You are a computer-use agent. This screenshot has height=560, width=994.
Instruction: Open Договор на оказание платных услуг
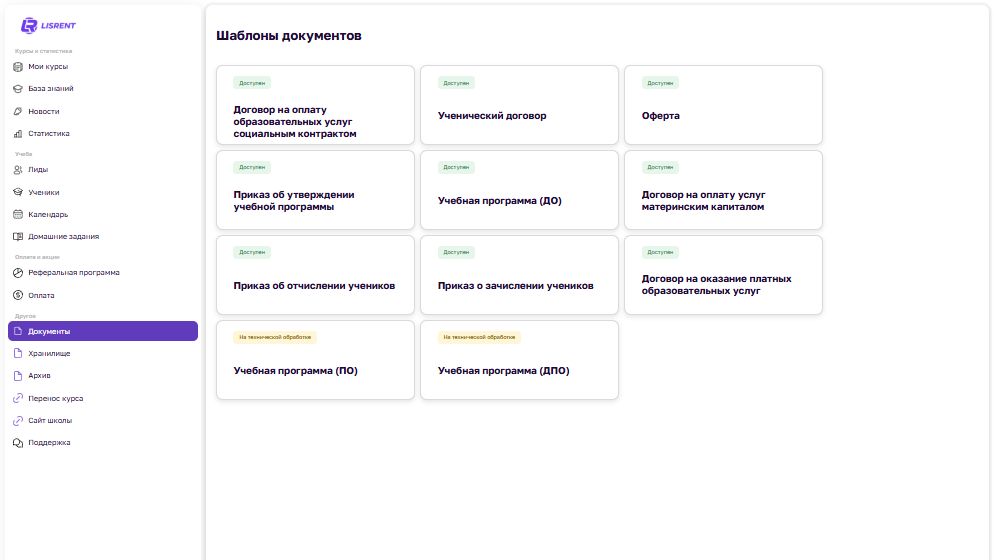tap(723, 275)
